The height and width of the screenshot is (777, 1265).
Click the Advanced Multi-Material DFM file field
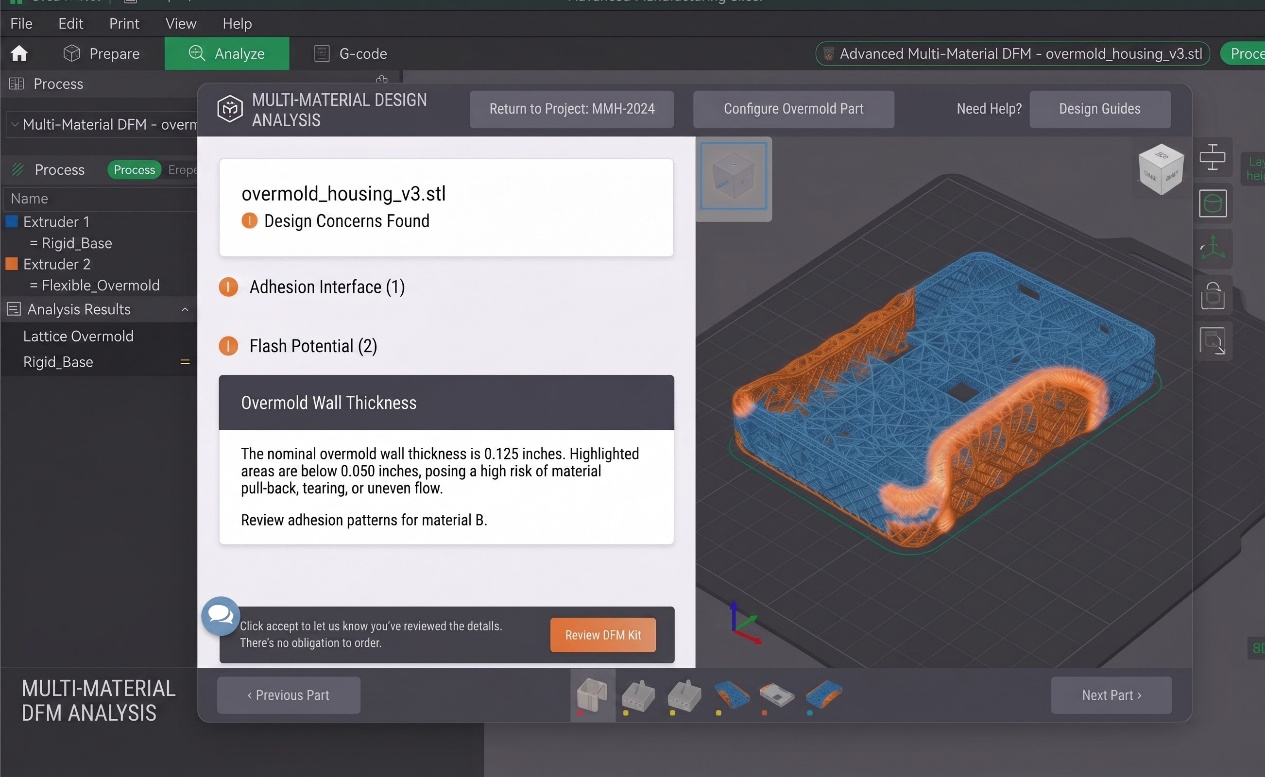(x=1014, y=54)
